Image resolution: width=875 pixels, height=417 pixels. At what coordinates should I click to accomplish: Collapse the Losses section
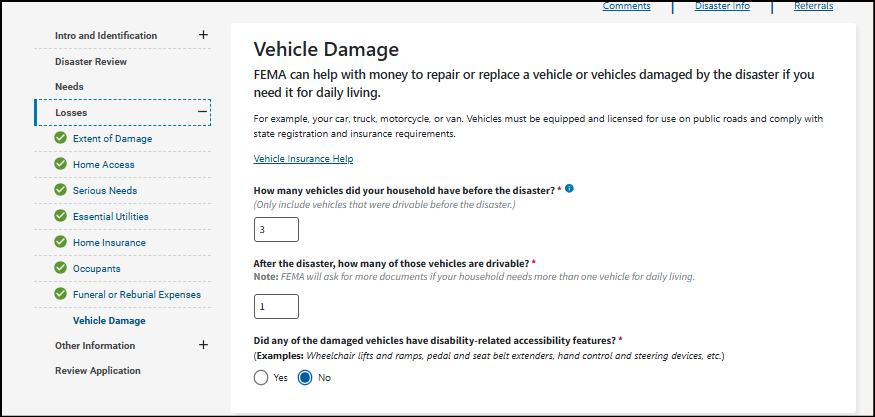pos(203,113)
